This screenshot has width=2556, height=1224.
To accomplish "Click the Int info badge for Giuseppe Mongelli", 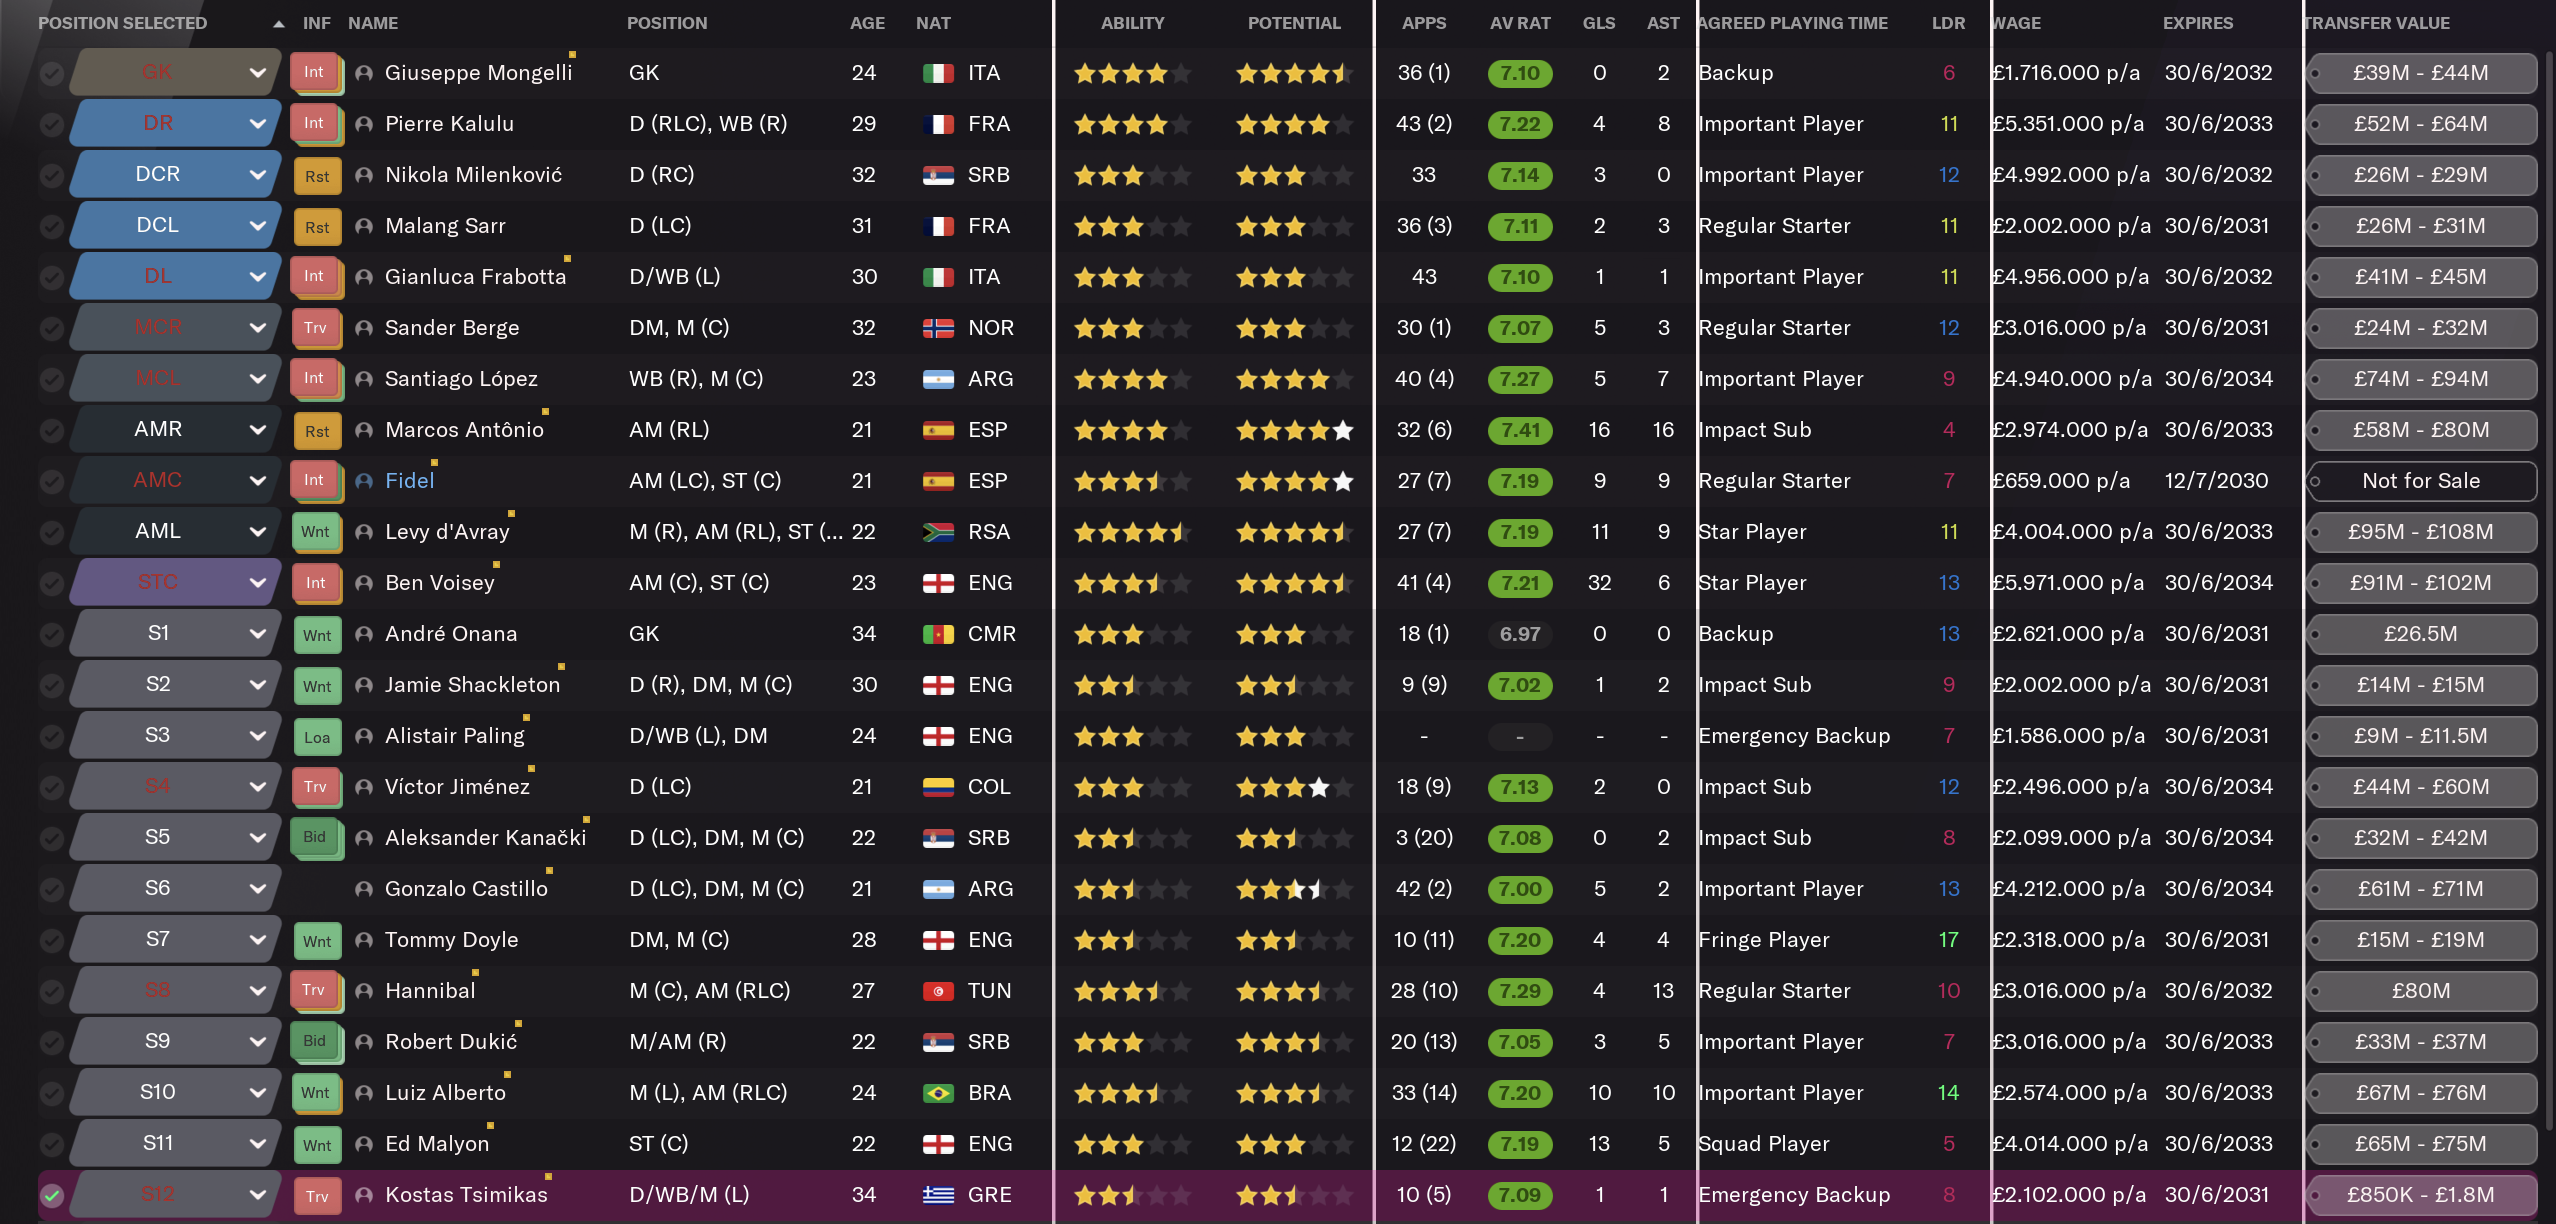I will point(314,72).
